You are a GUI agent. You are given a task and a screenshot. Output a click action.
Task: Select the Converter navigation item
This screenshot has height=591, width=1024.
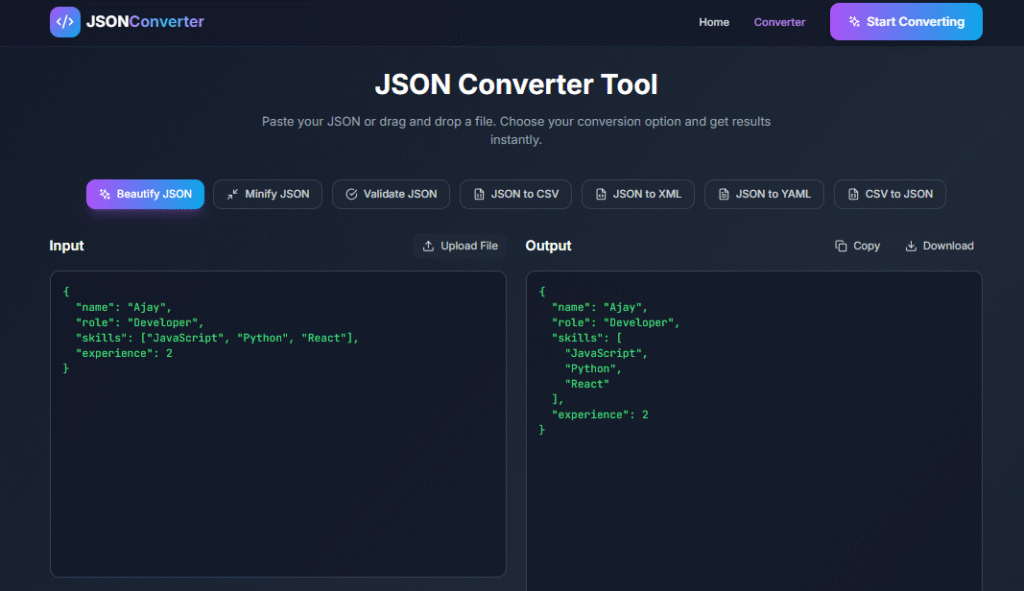pyautogui.click(x=779, y=21)
